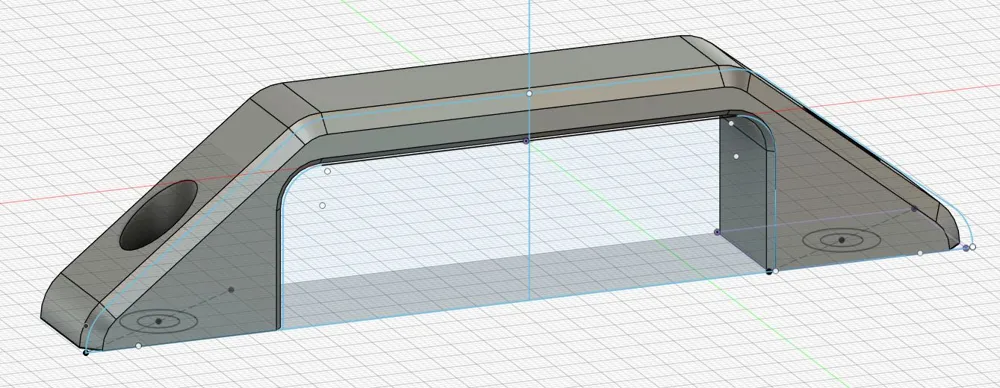Click the black point at the right leg's bottom corner
This screenshot has width=1000, height=388.
click(x=769, y=271)
